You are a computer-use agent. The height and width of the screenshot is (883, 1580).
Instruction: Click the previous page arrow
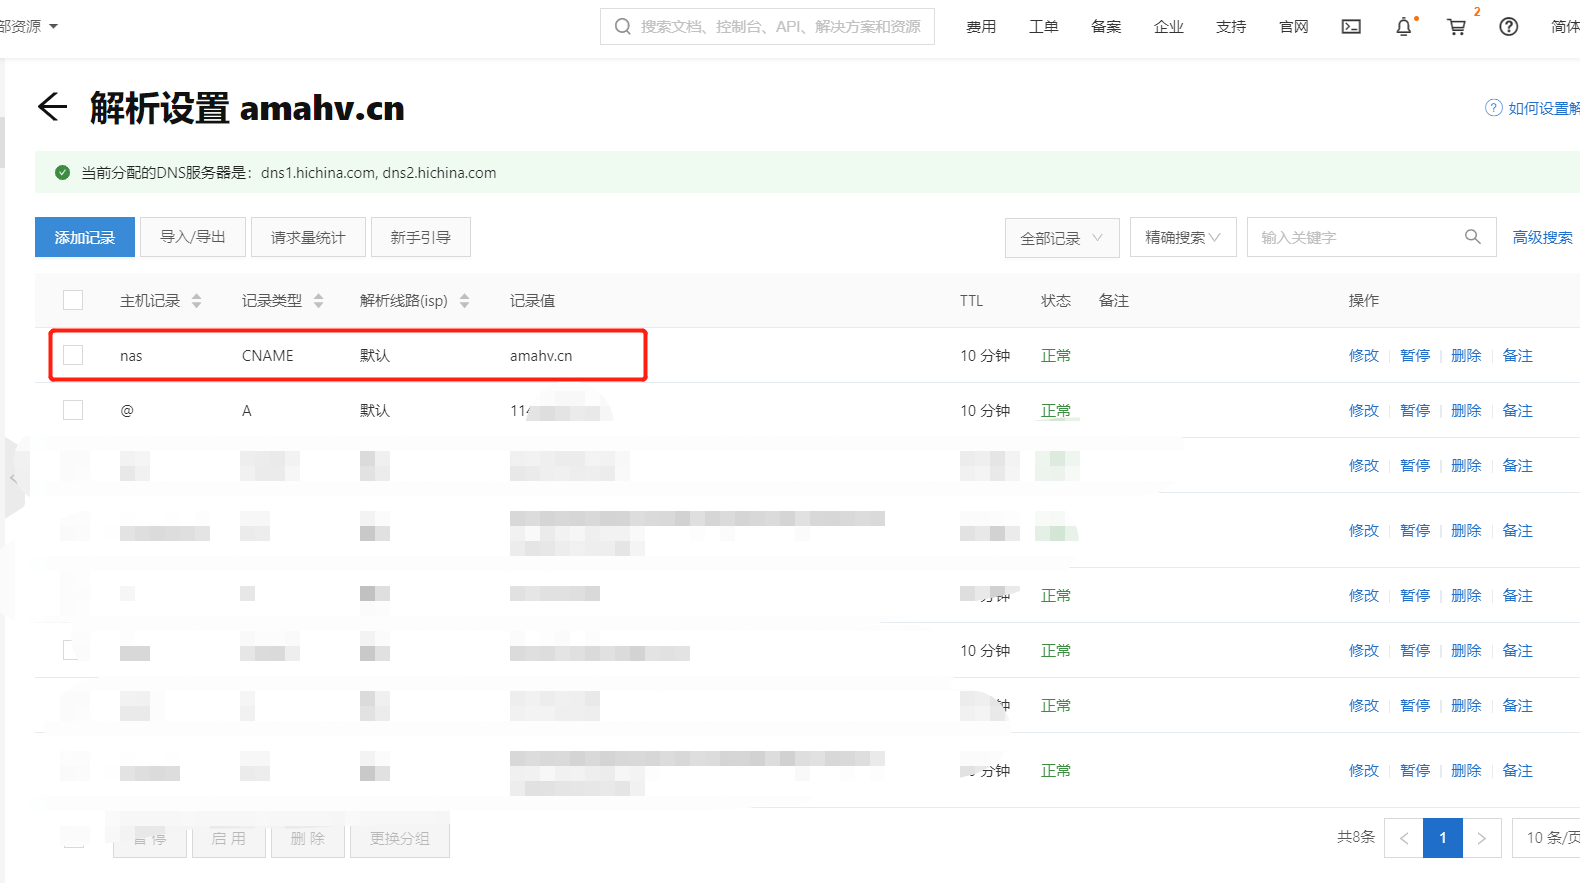[1404, 838]
